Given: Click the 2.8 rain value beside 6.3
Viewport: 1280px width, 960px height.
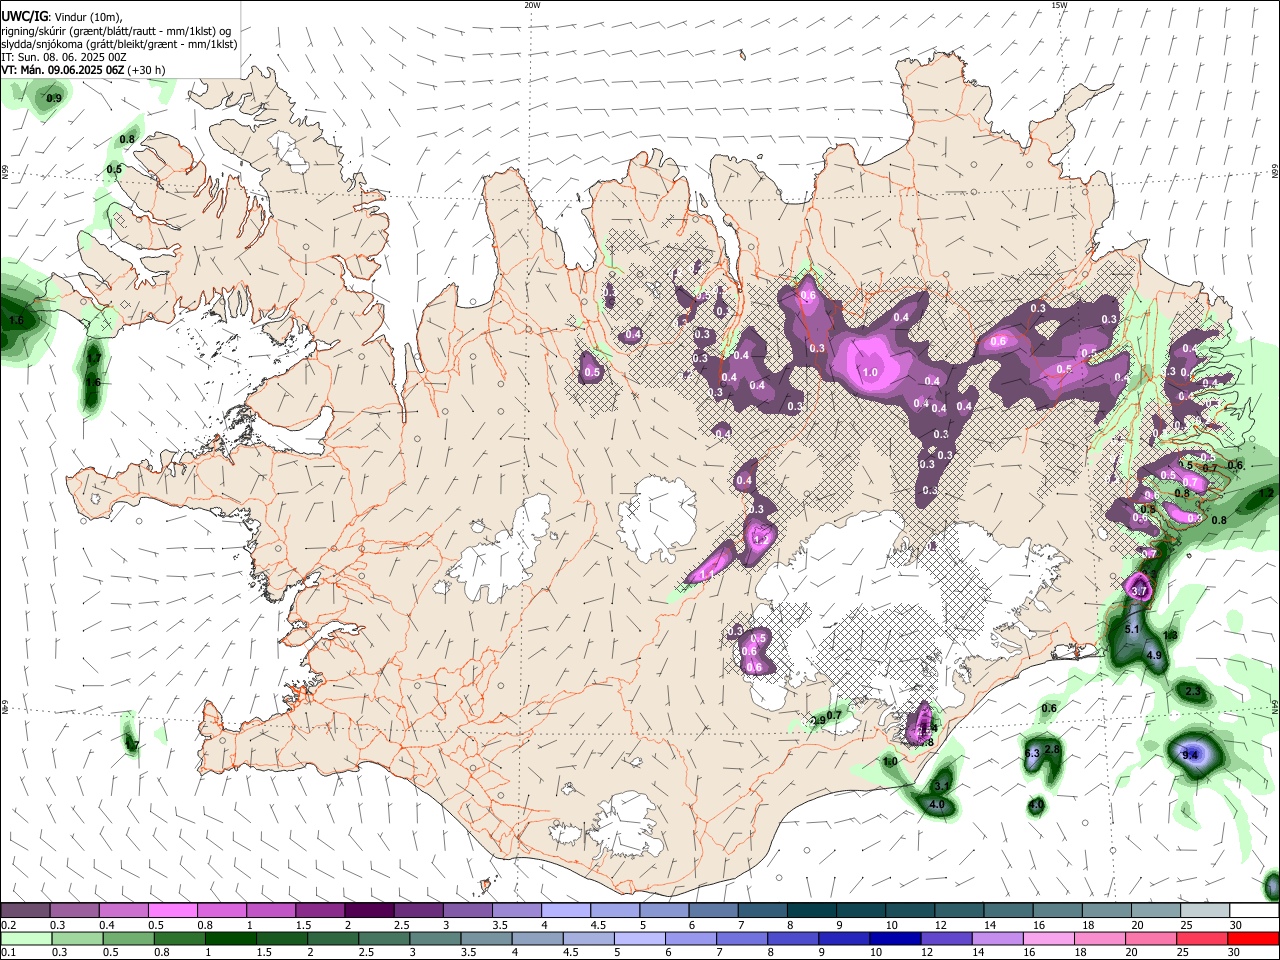Looking at the screenshot, I should point(1051,748).
